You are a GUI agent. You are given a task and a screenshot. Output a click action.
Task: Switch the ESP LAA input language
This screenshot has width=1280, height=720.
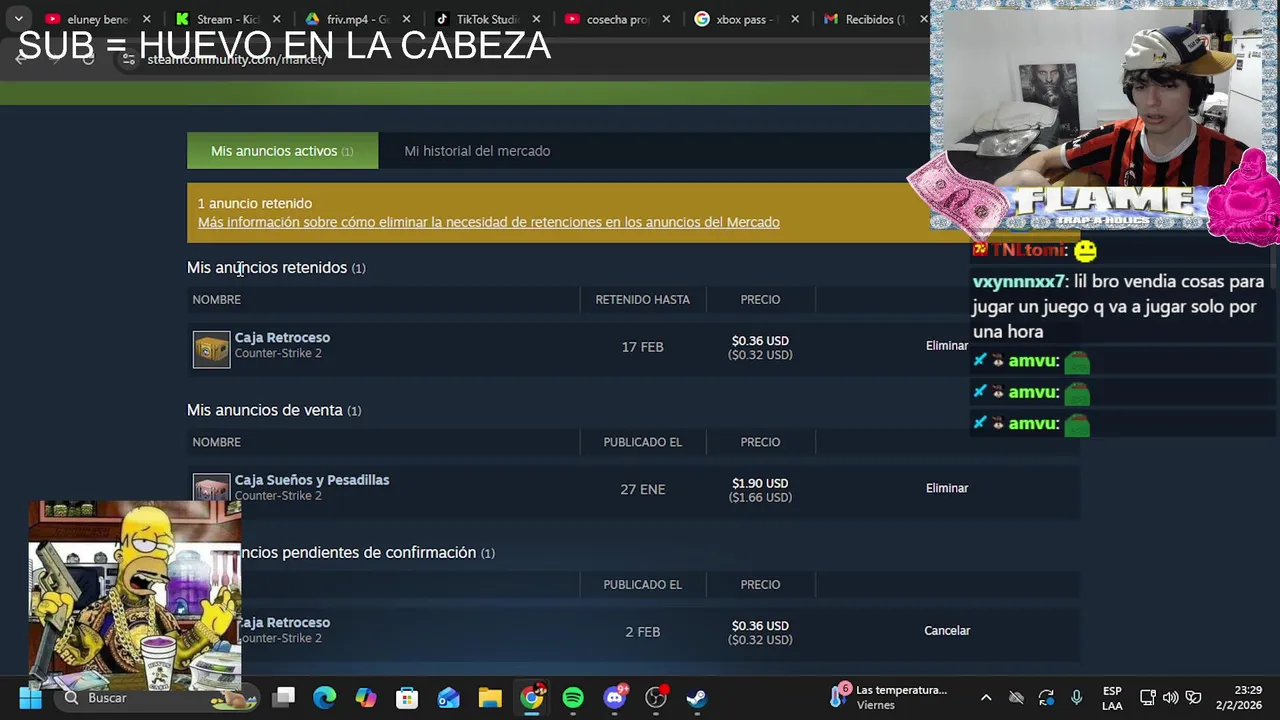(1112, 698)
